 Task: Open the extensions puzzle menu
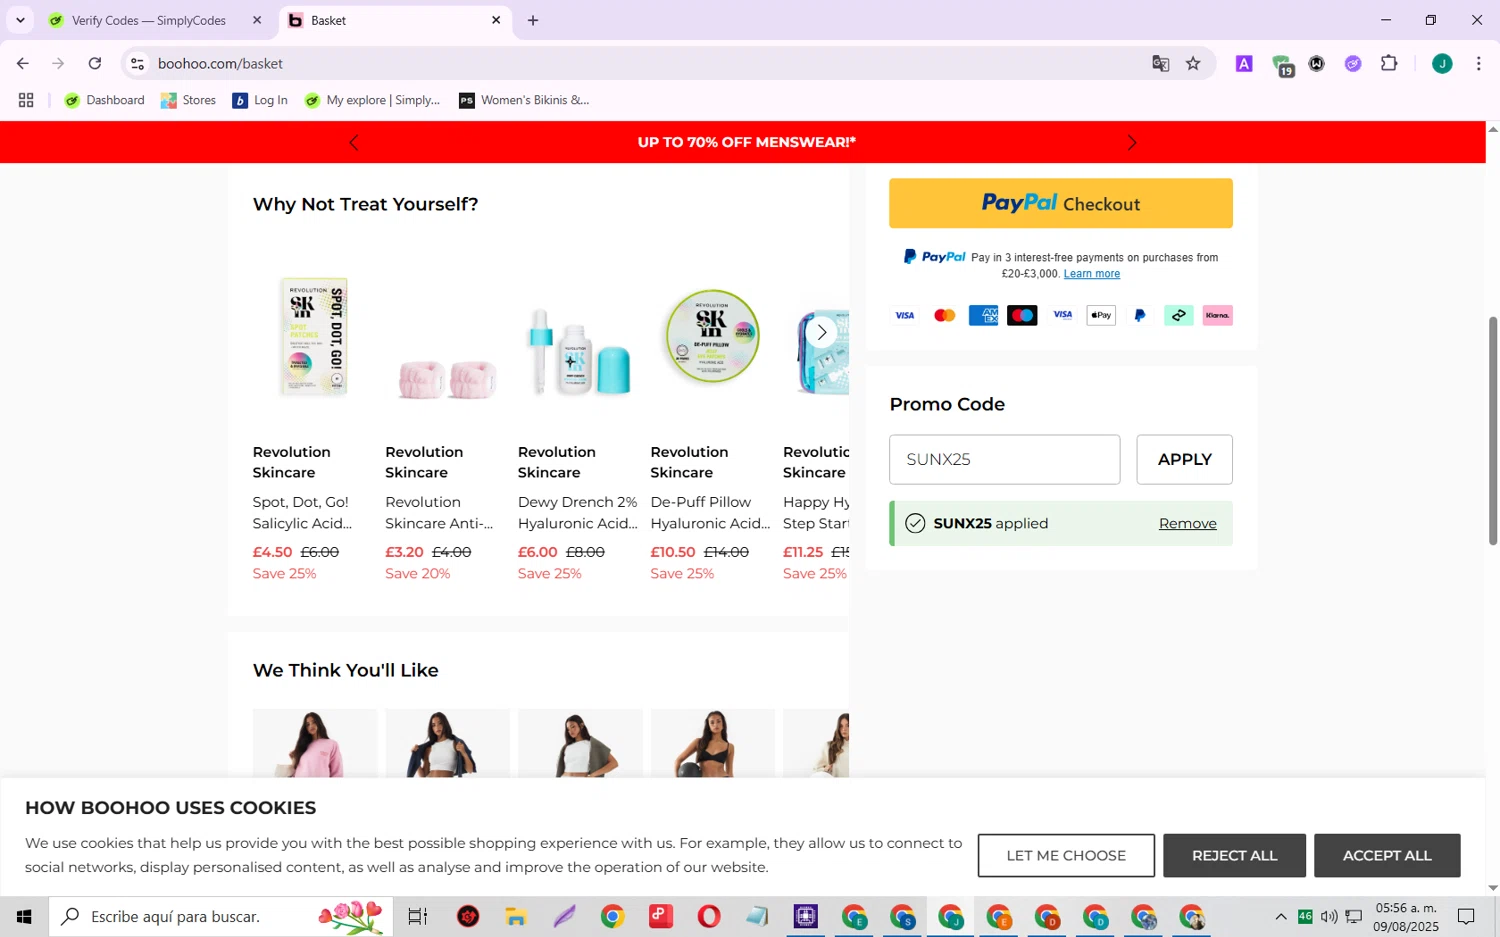[1389, 63]
